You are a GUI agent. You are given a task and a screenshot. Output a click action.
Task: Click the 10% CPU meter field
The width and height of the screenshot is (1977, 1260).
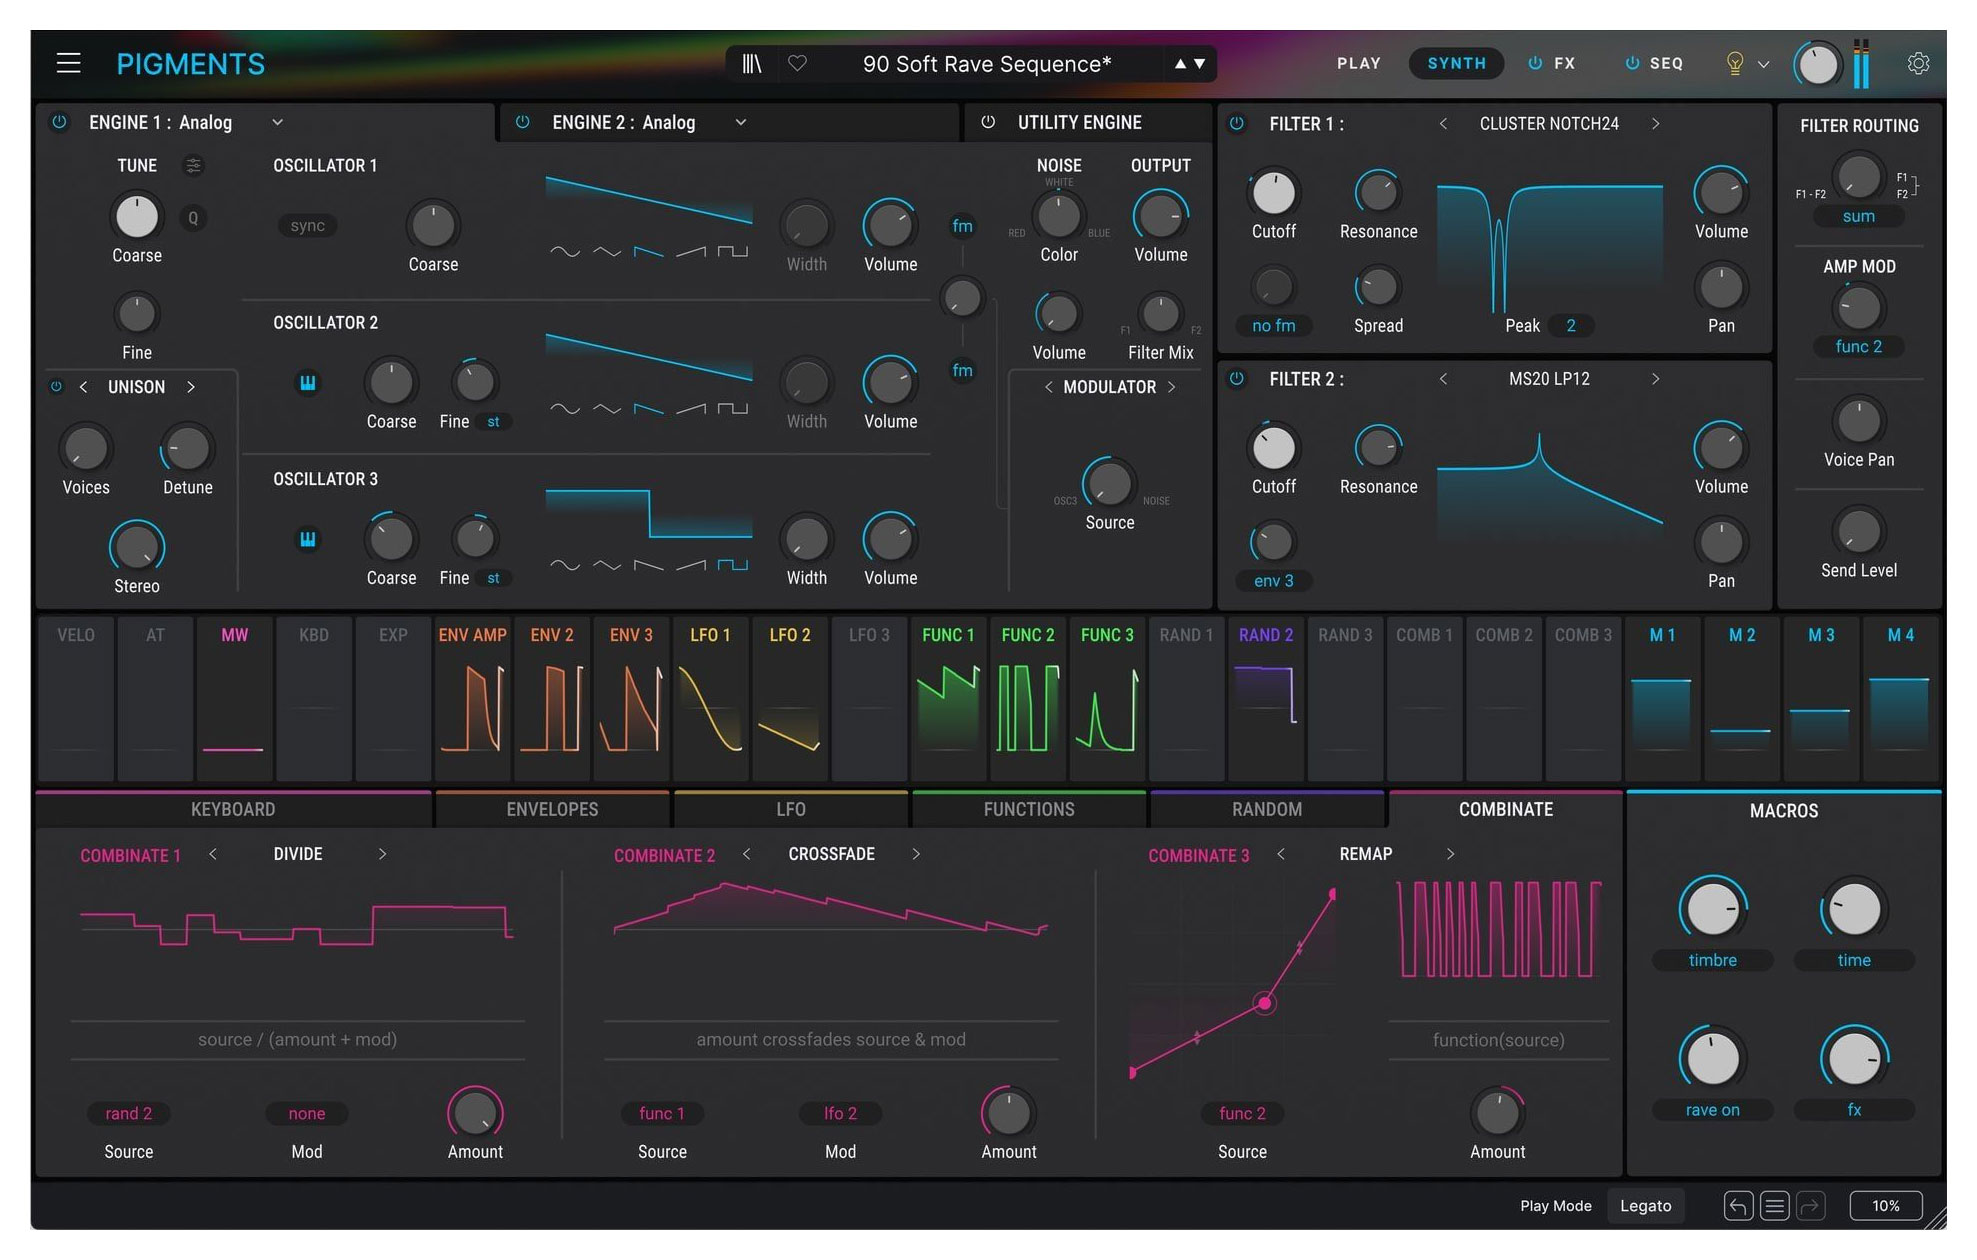(1885, 1206)
